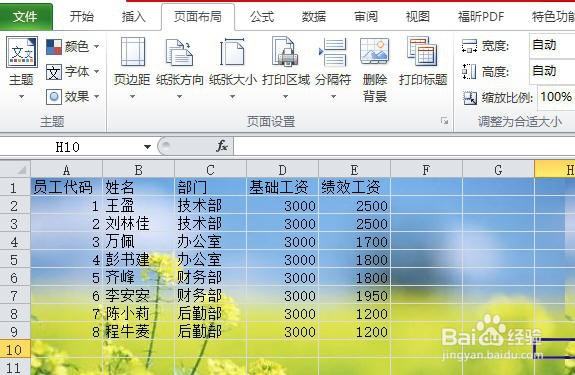Click 李安安's 财务部 department cell

tap(210, 295)
